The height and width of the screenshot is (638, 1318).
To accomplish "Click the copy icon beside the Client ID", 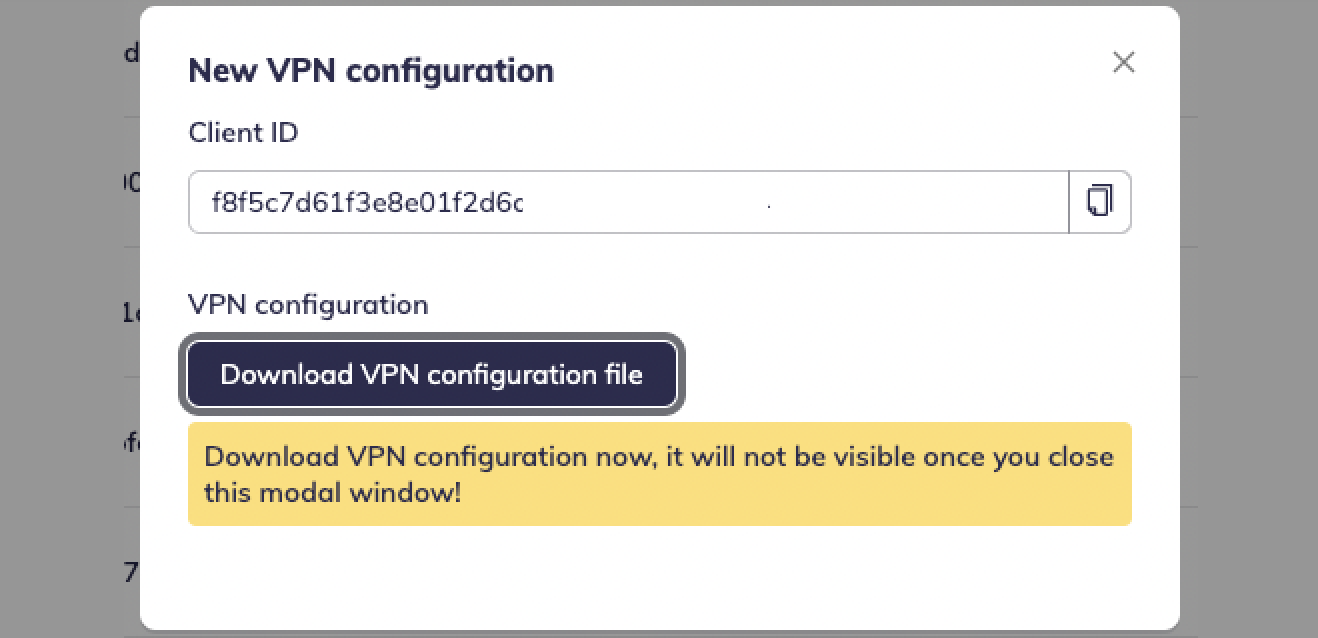I will click(1100, 201).
